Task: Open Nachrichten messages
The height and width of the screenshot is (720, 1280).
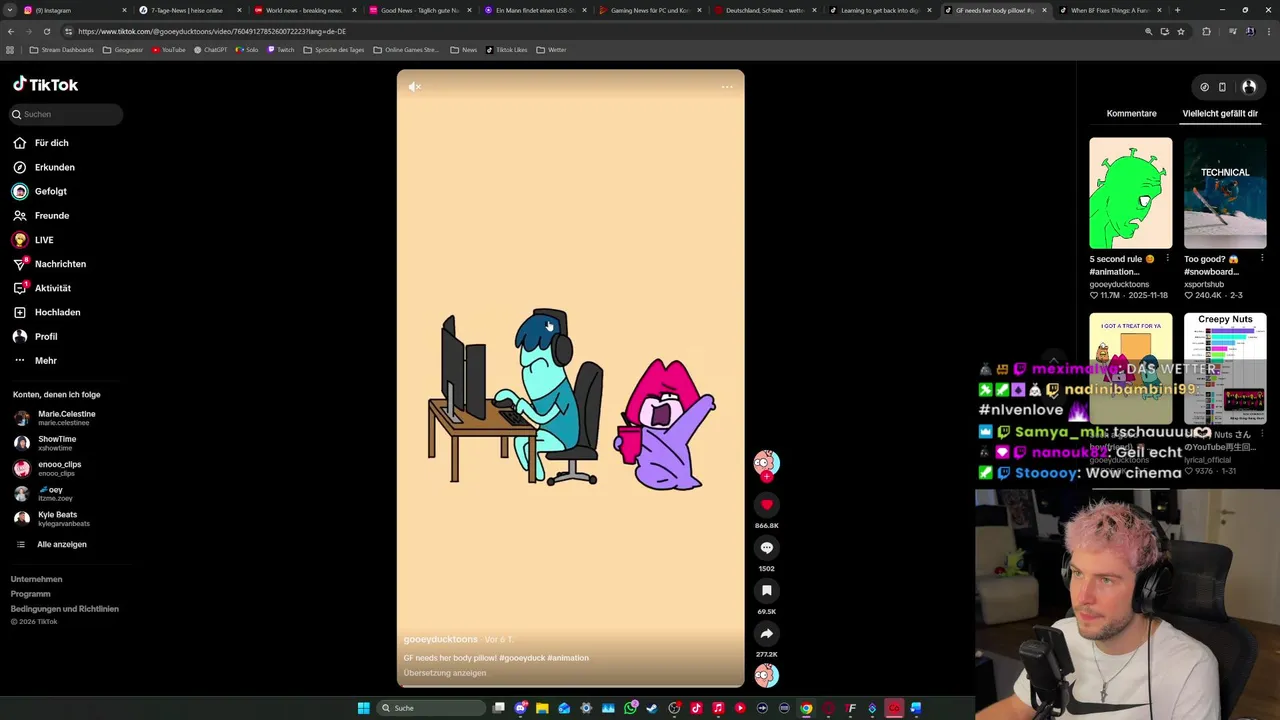Action: click(x=60, y=264)
